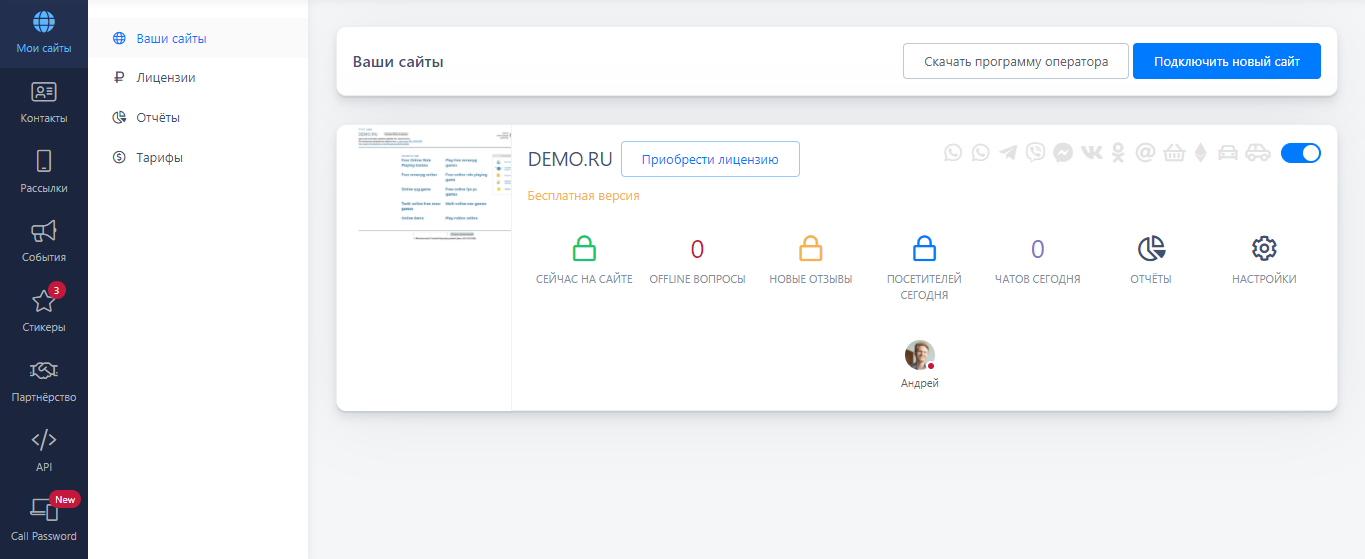1365x559 pixels.
Task: Click the shopping basket icon
Action: pos(1173,153)
